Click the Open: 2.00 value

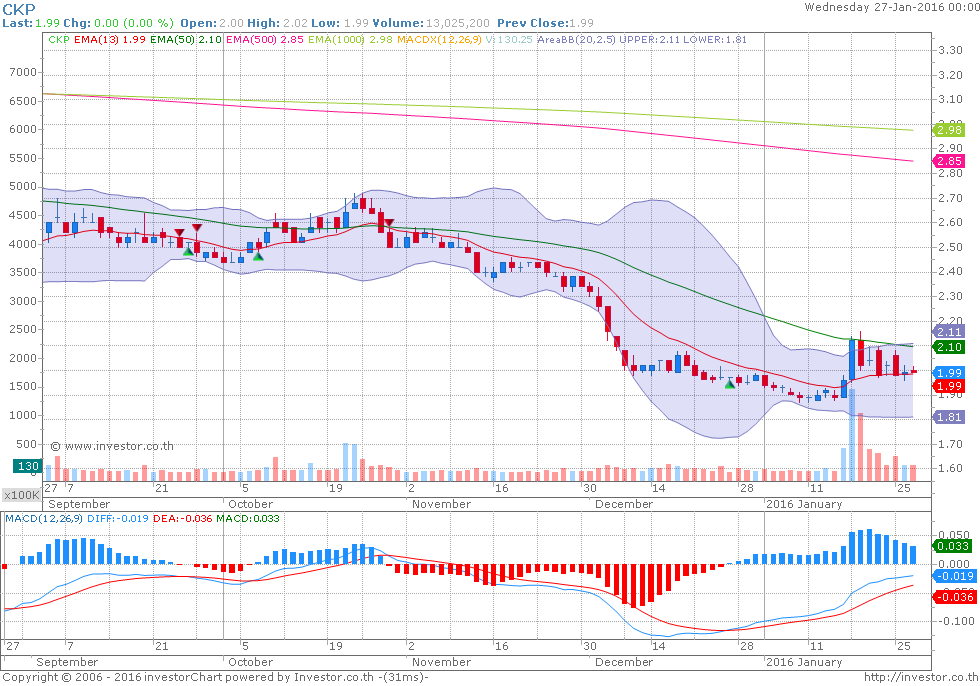pyautogui.click(x=212, y=23)
